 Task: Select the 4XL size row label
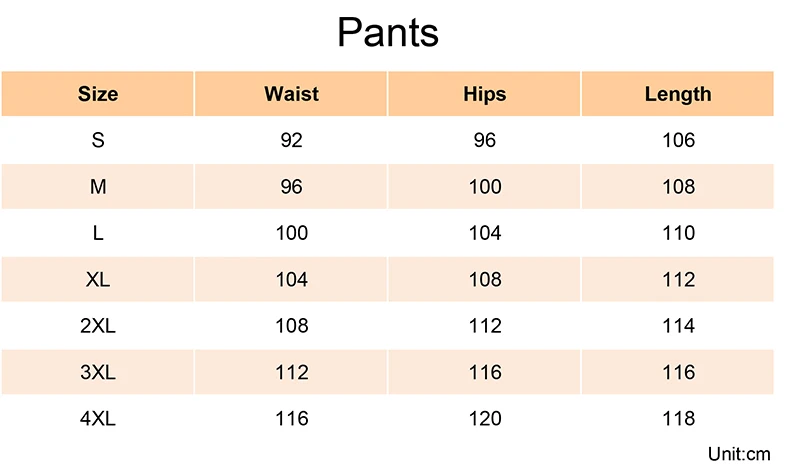coord(98,418)
